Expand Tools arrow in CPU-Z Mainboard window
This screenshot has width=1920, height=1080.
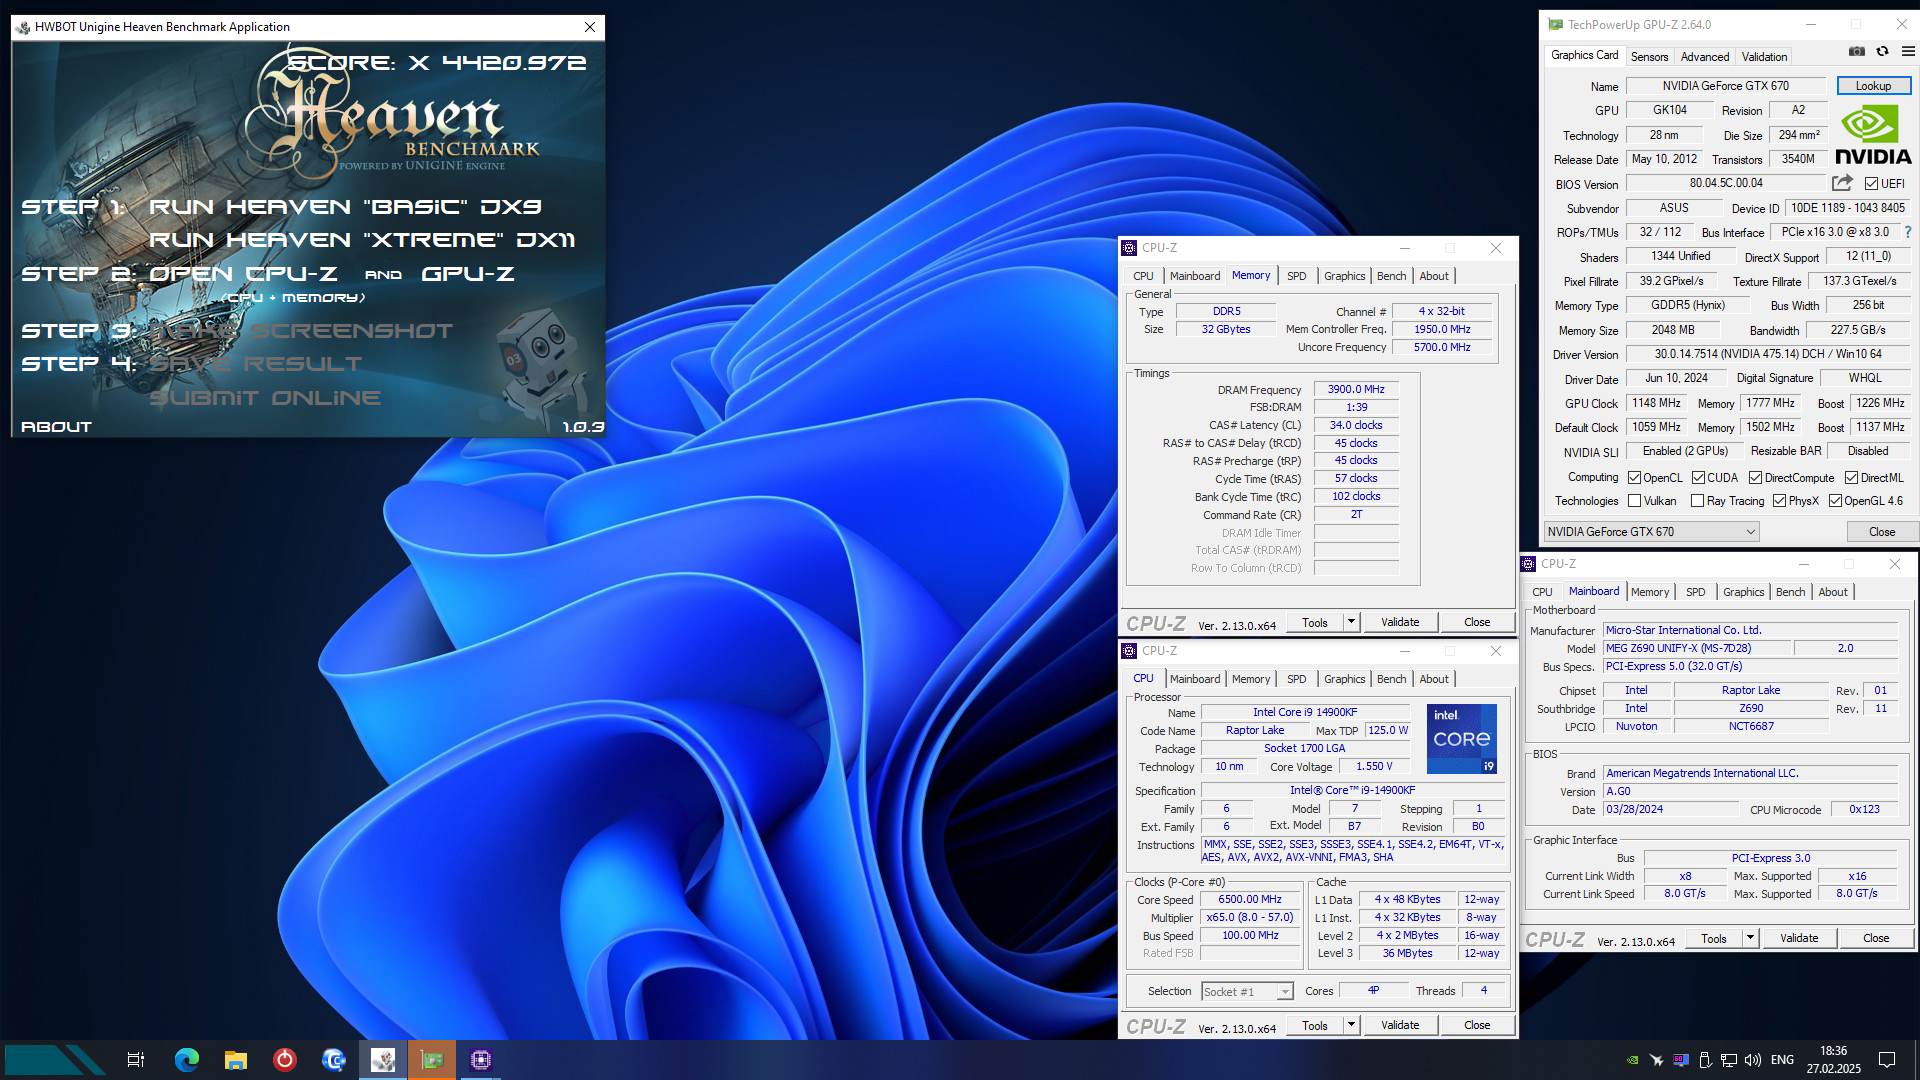click(1749, 938)
